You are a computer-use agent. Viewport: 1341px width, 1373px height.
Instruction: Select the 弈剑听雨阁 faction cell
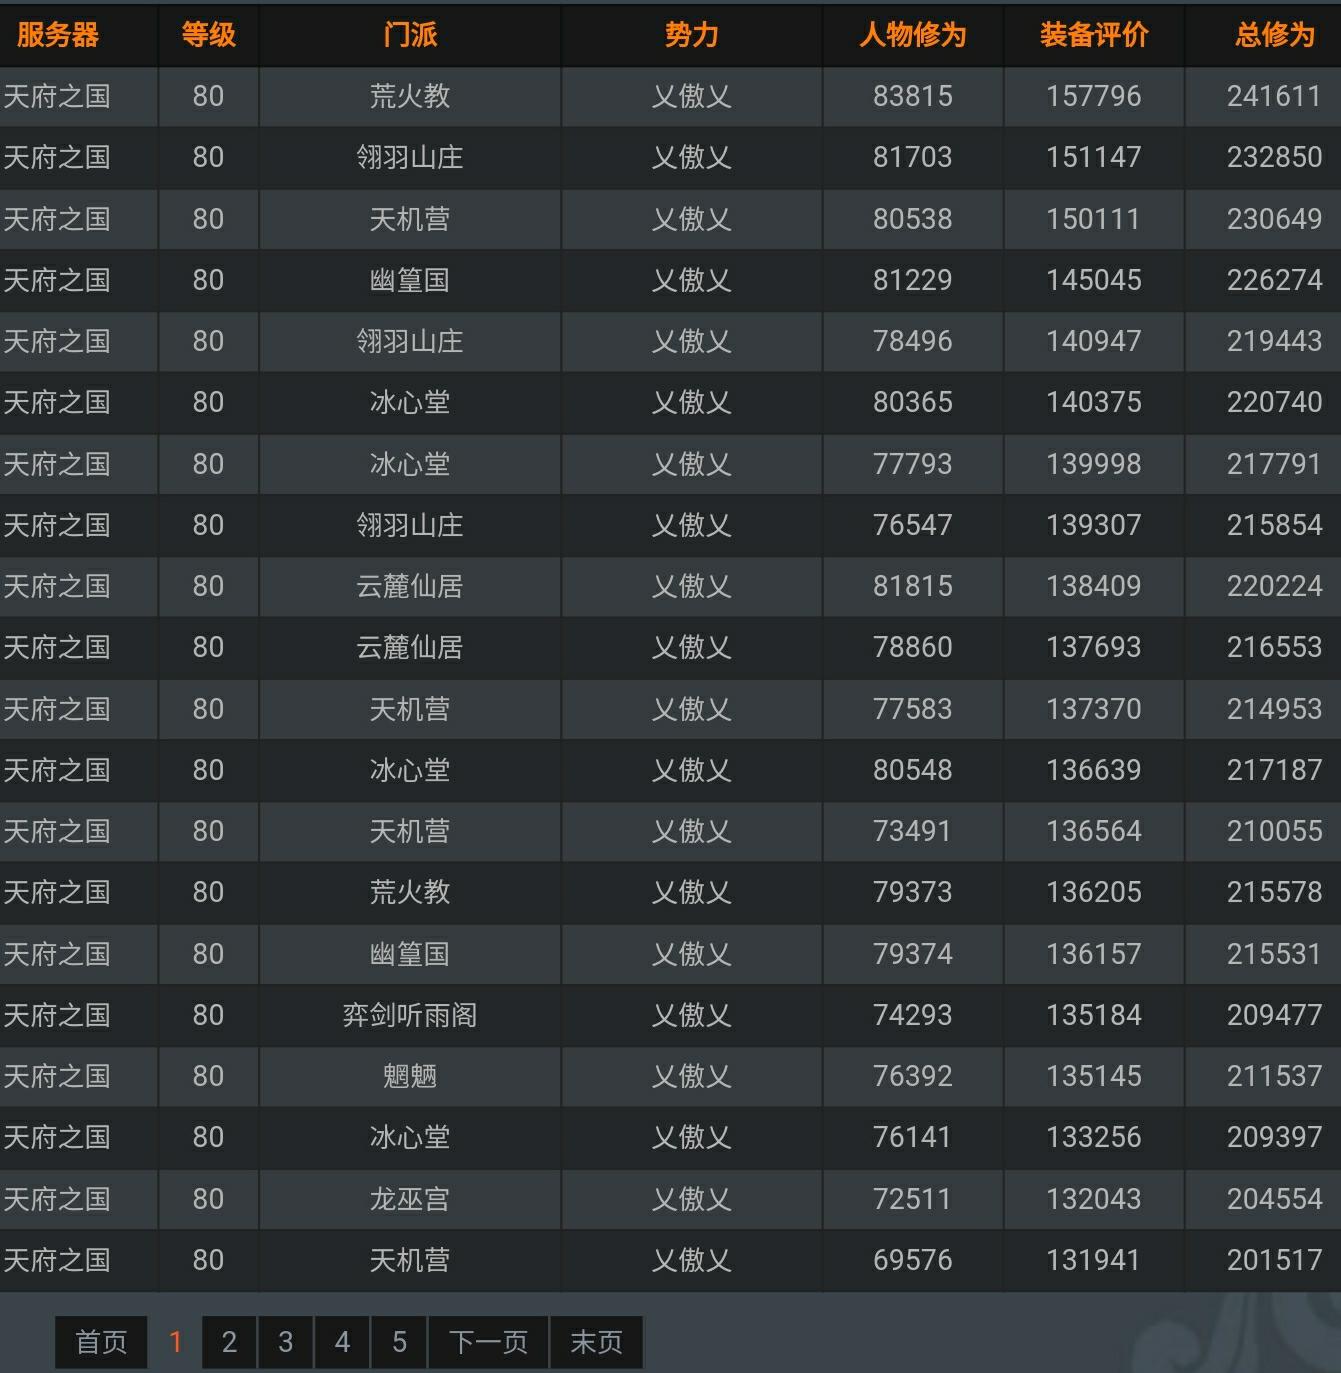click(x=410, y=1015)
